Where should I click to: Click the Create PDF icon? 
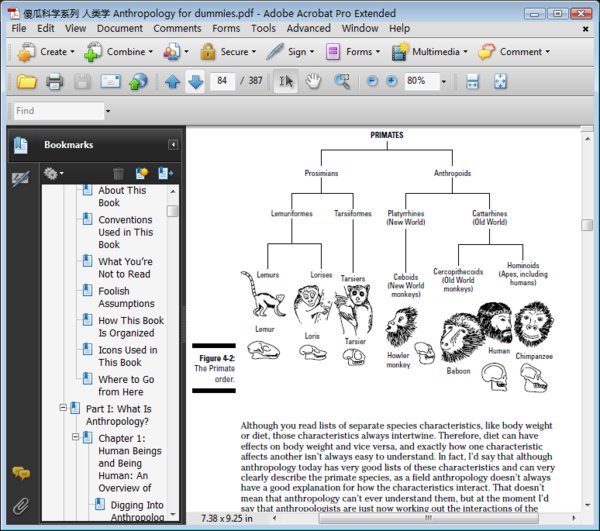(26, 52)
